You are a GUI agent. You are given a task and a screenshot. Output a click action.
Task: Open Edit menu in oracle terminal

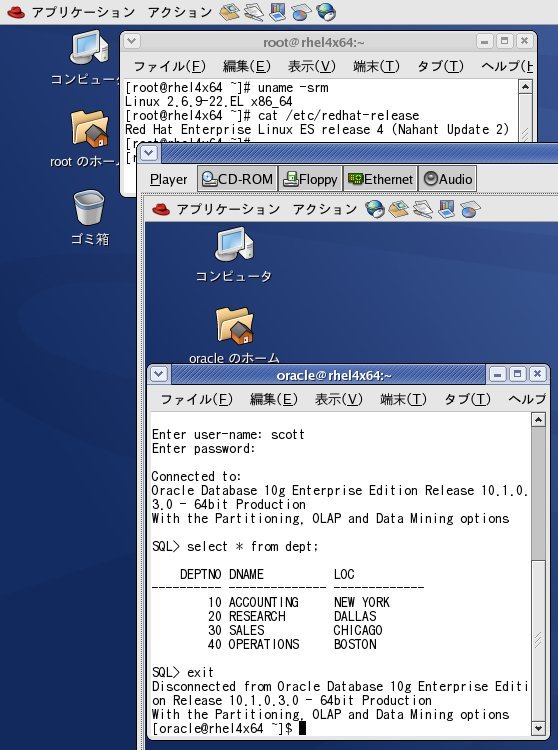274,399
